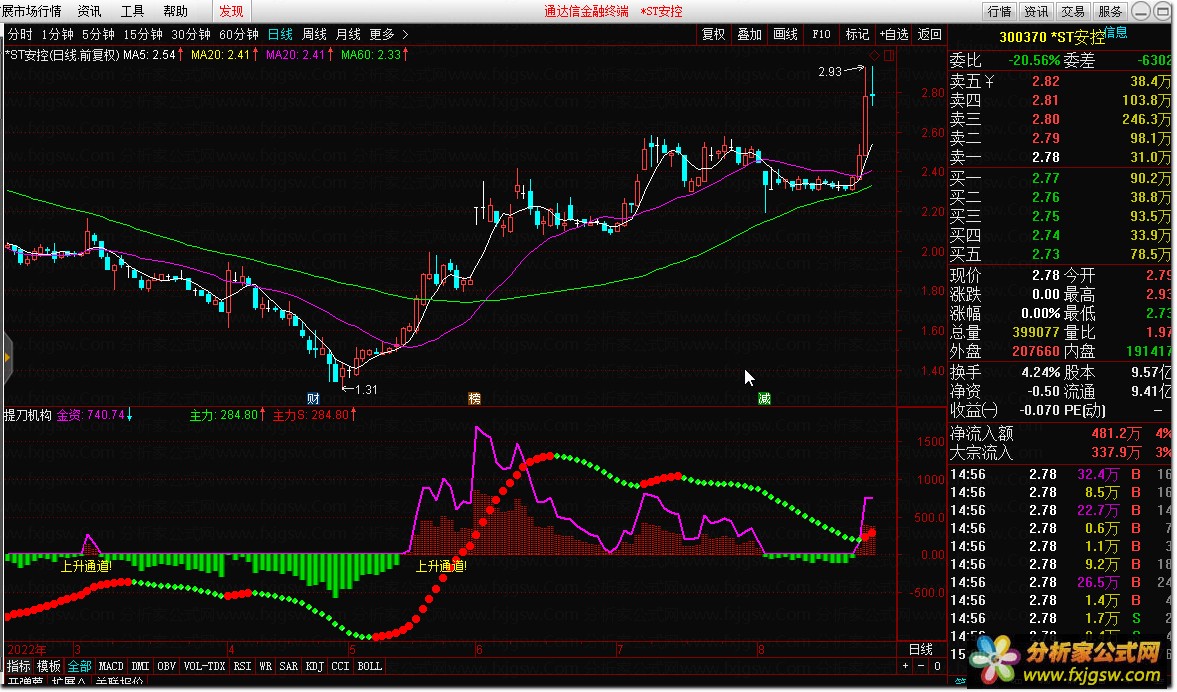This screenshot has width=1177, height=692.
Task: Select the 1分钟 period
Action: pyautogui.click(x=57, y=35)
